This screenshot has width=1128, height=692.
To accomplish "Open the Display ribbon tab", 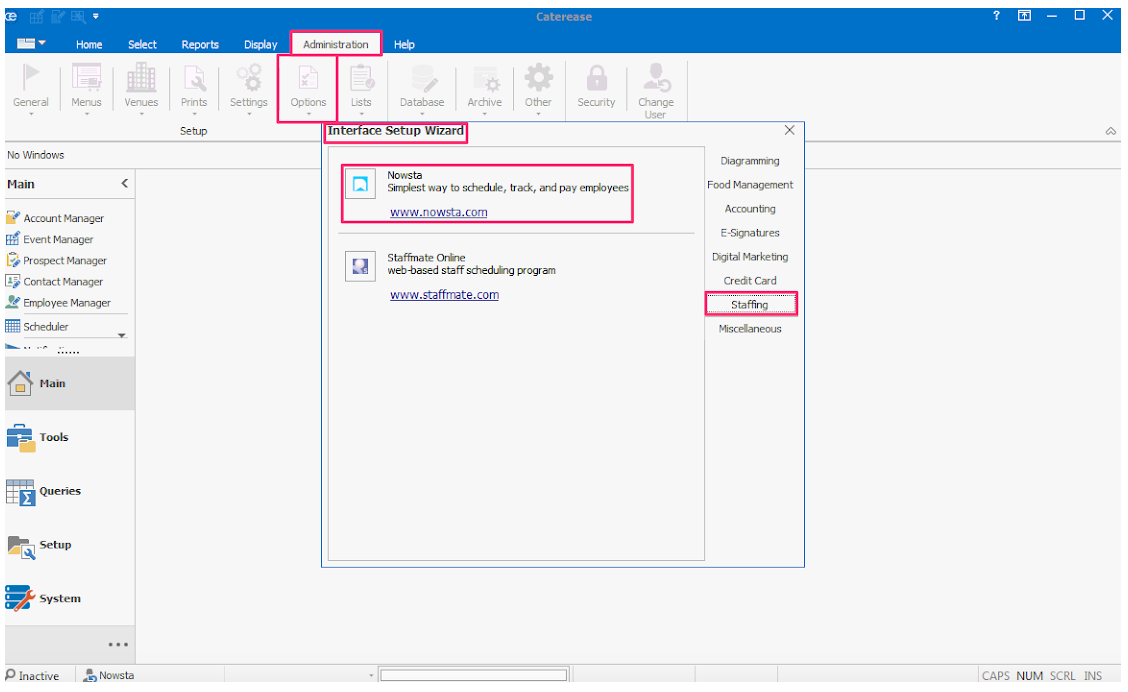I will (260, 45).
